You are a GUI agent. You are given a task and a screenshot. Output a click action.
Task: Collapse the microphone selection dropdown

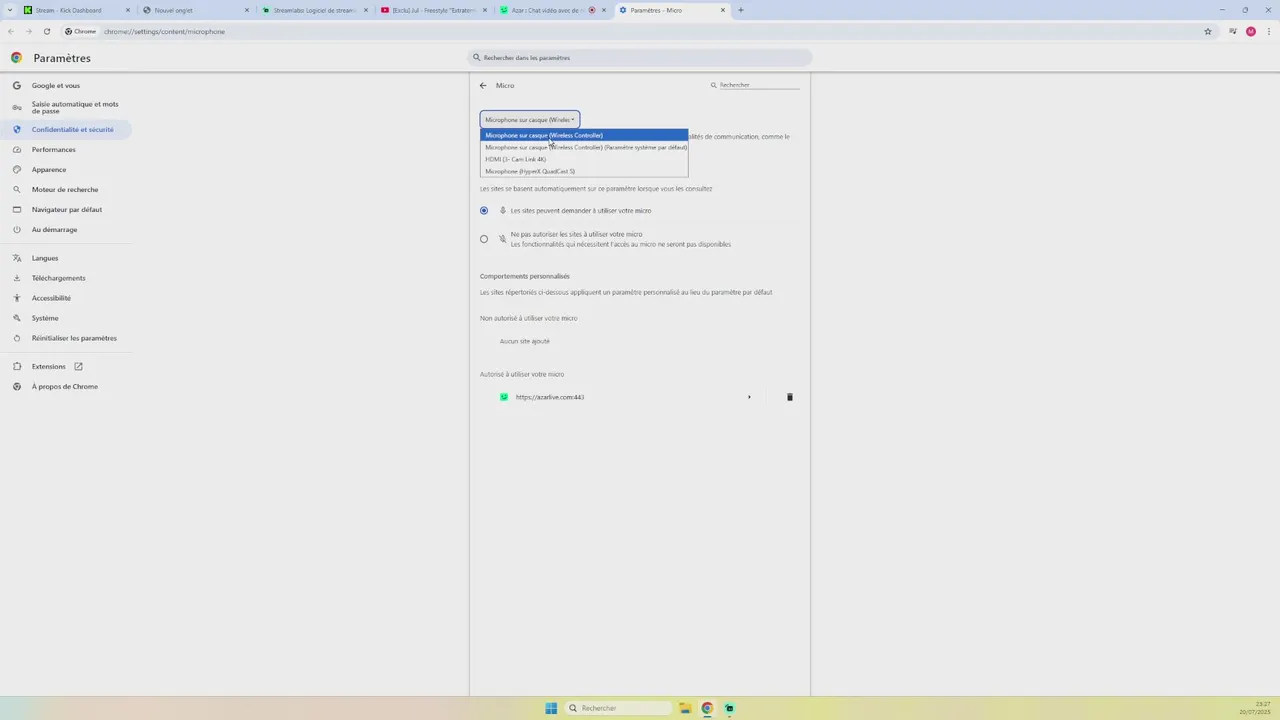[530, 119]
